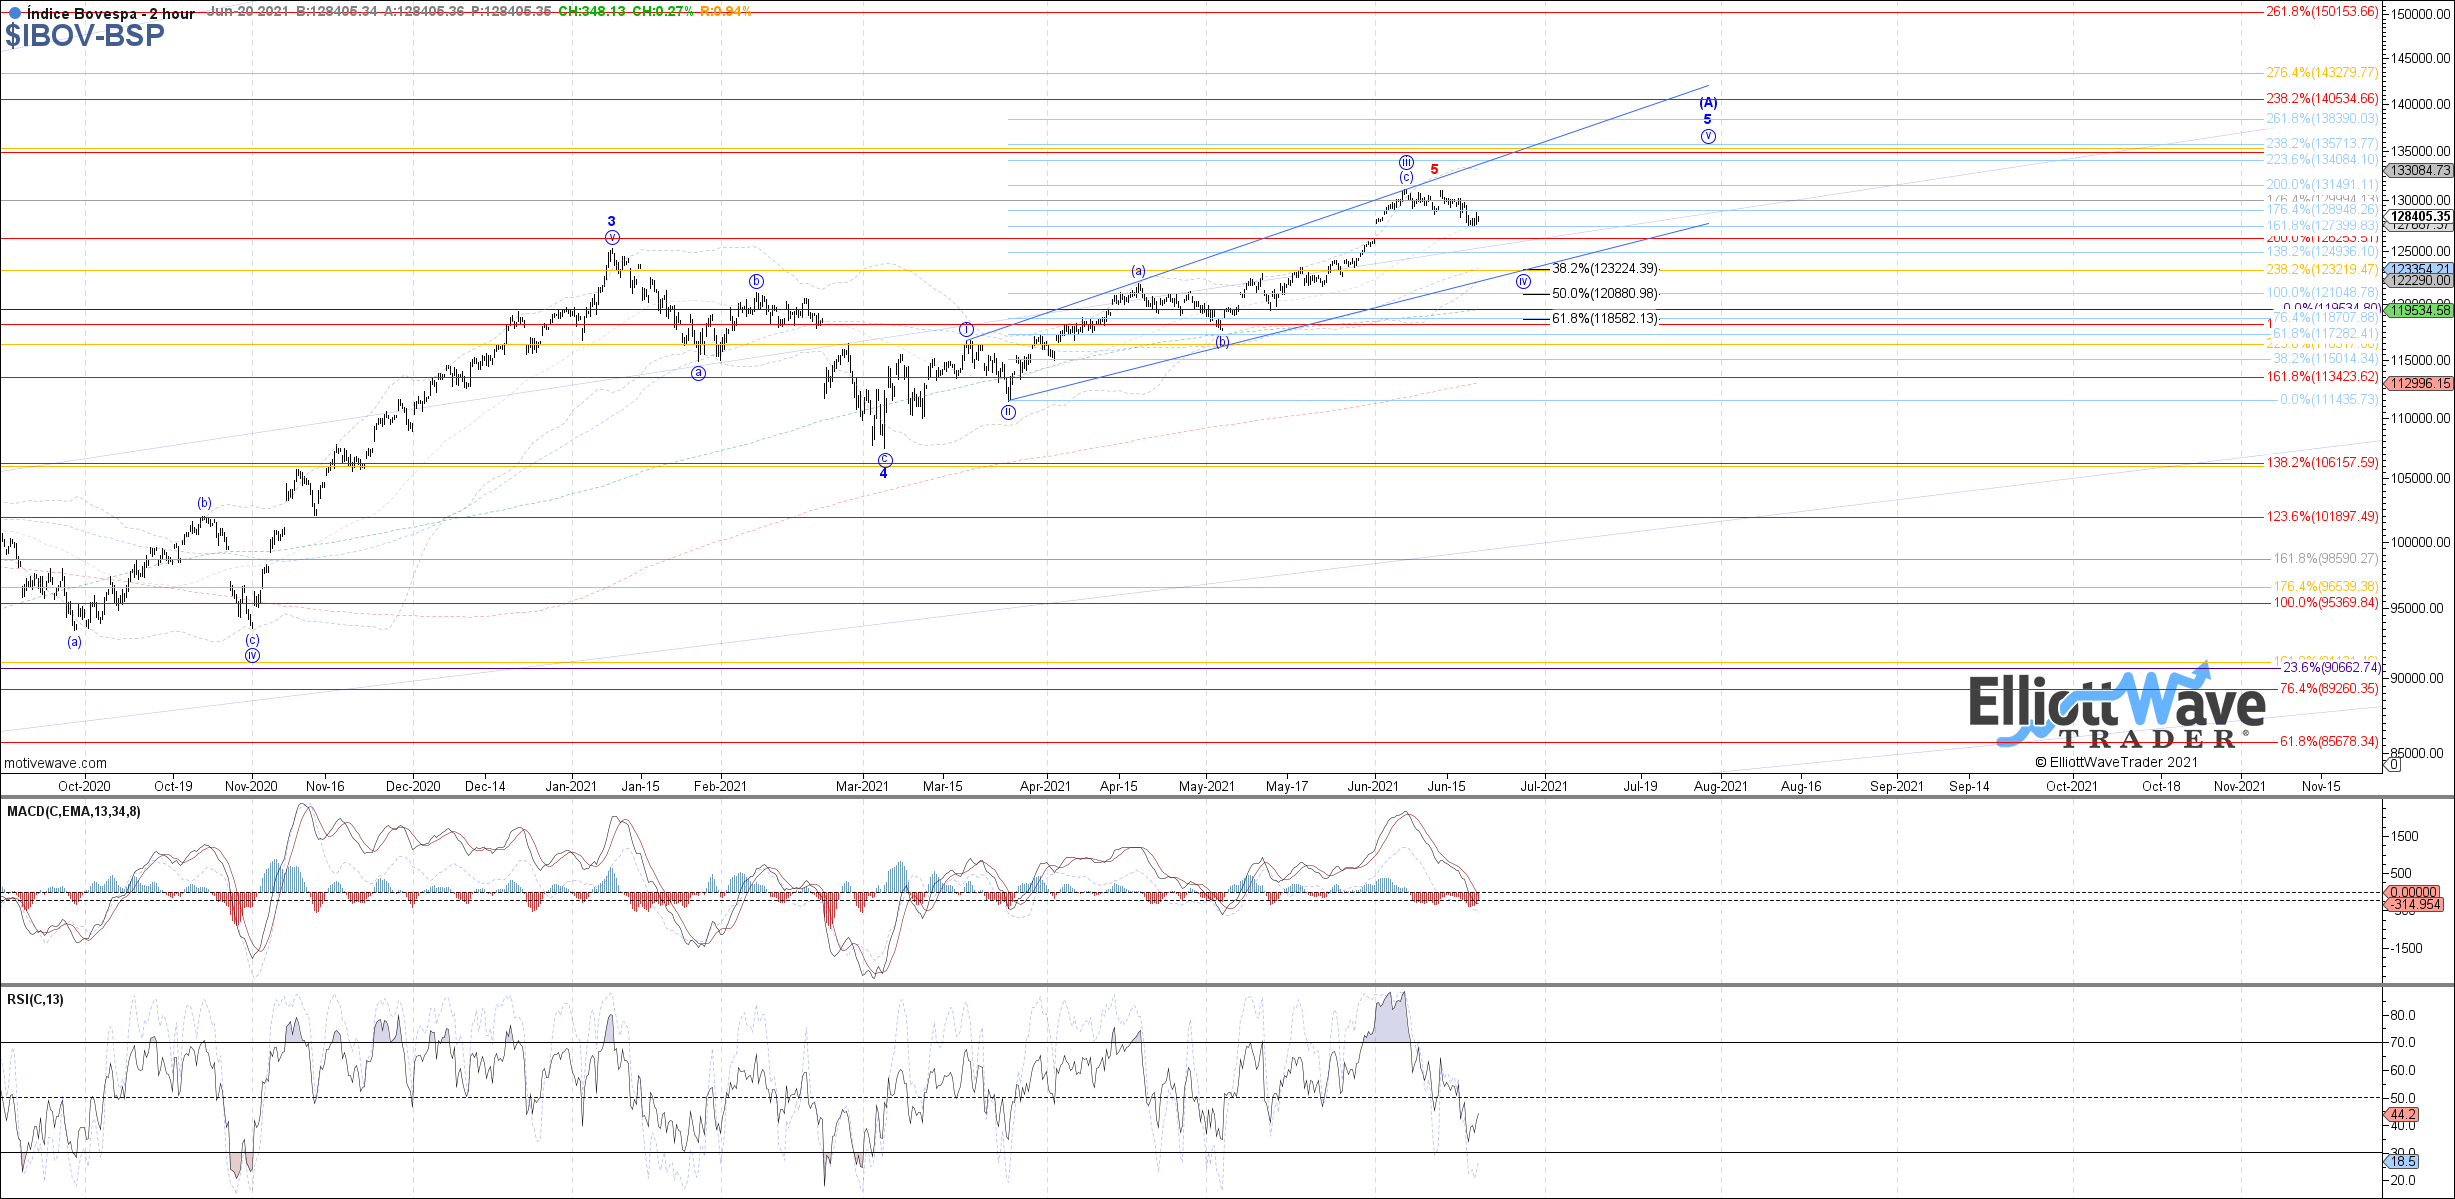Click the 105000.00 price axis value
Viewport: 2455px width, 1199px height.
click(x=2421, y=478)
